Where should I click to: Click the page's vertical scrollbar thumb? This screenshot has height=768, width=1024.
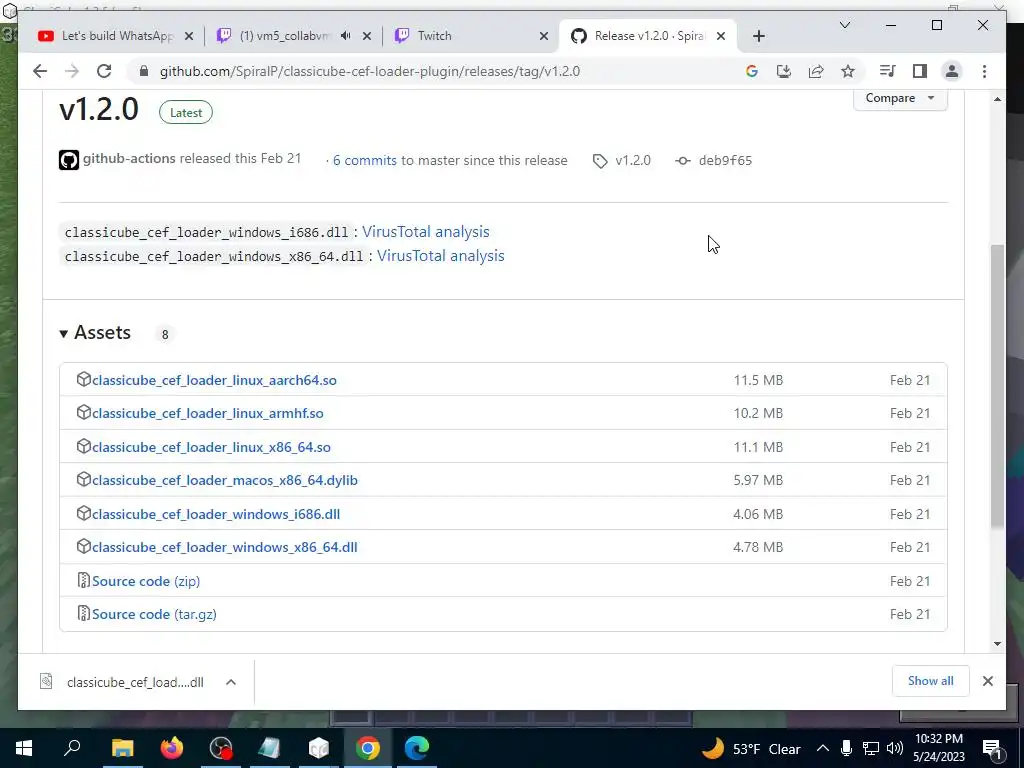(x=997, y=385)
